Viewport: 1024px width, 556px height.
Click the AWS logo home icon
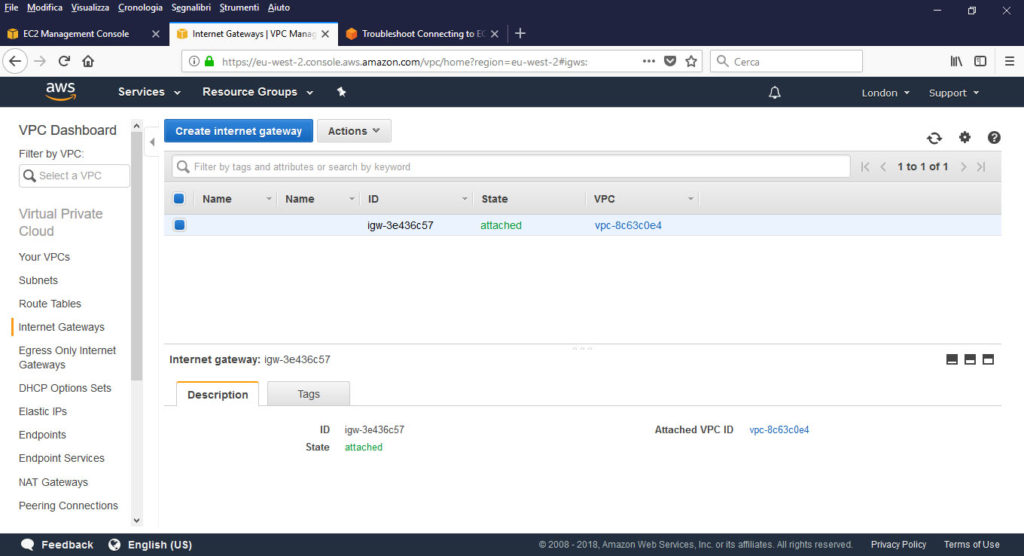tap(61, 91)
